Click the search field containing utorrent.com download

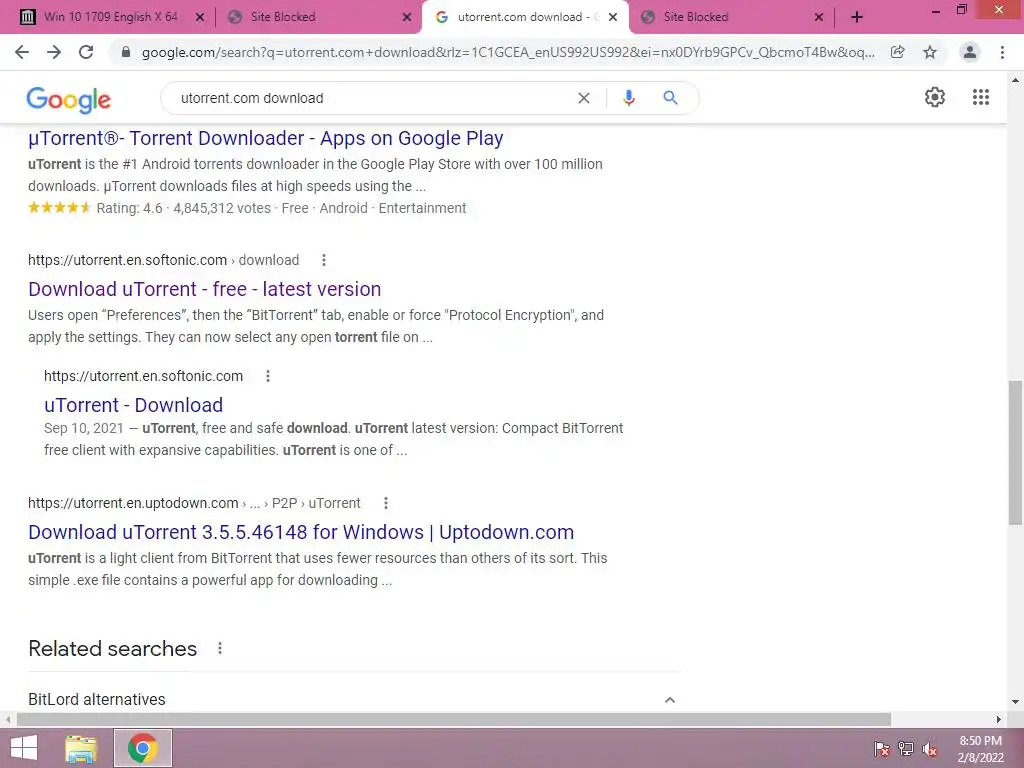click(x=372, y=98)
